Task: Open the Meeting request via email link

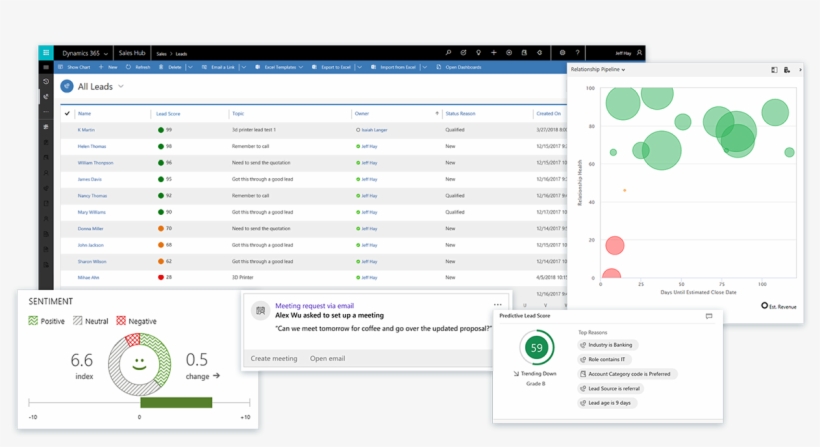Action: (314, 306)
